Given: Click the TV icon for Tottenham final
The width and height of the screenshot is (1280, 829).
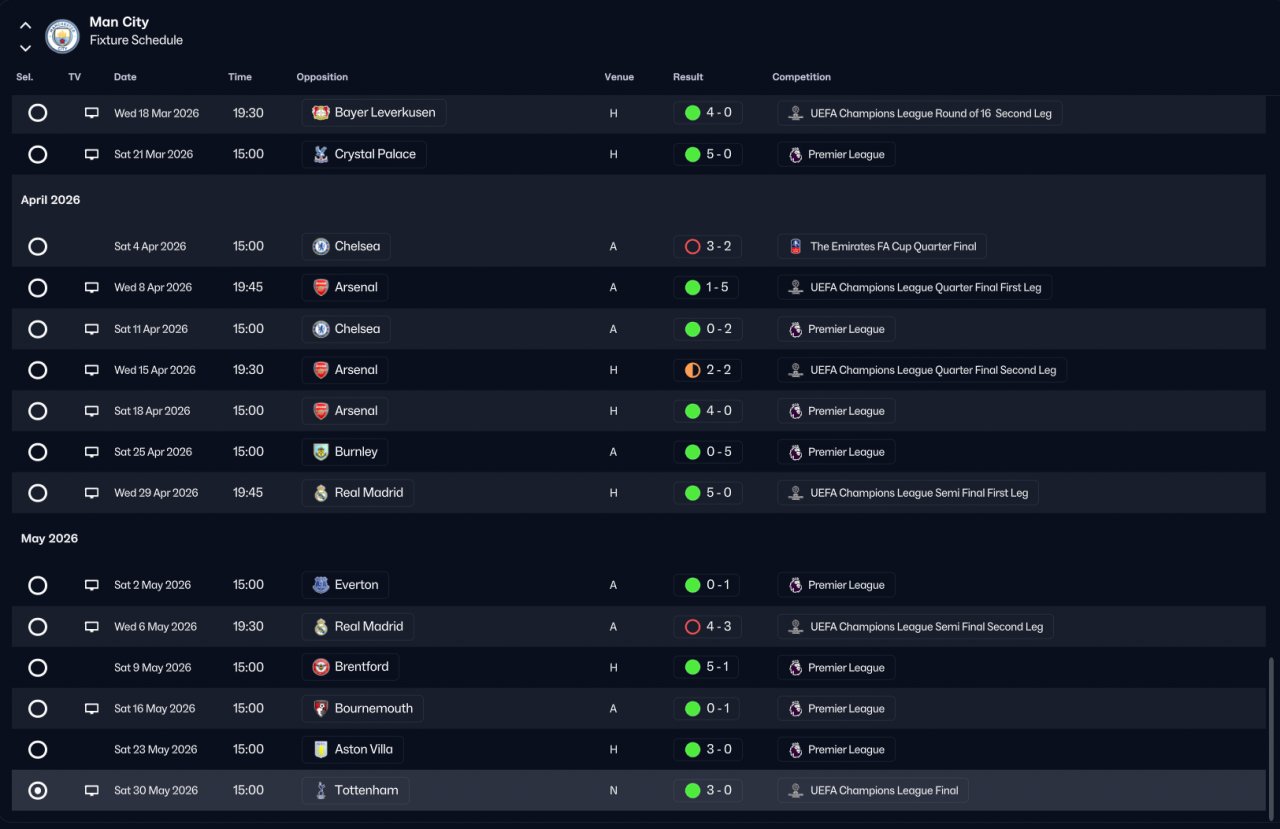Looking at the screenshot, I should click(92, 791).
